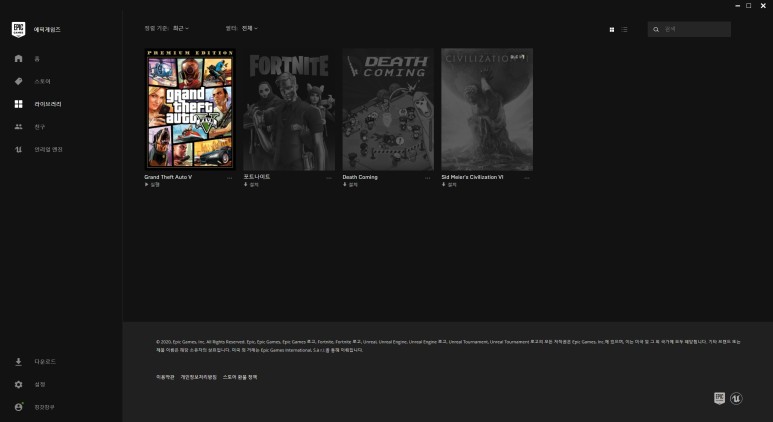Select the 다운로드 label in the sidebar
Screen dimensions: 773x422
(45, 362)
